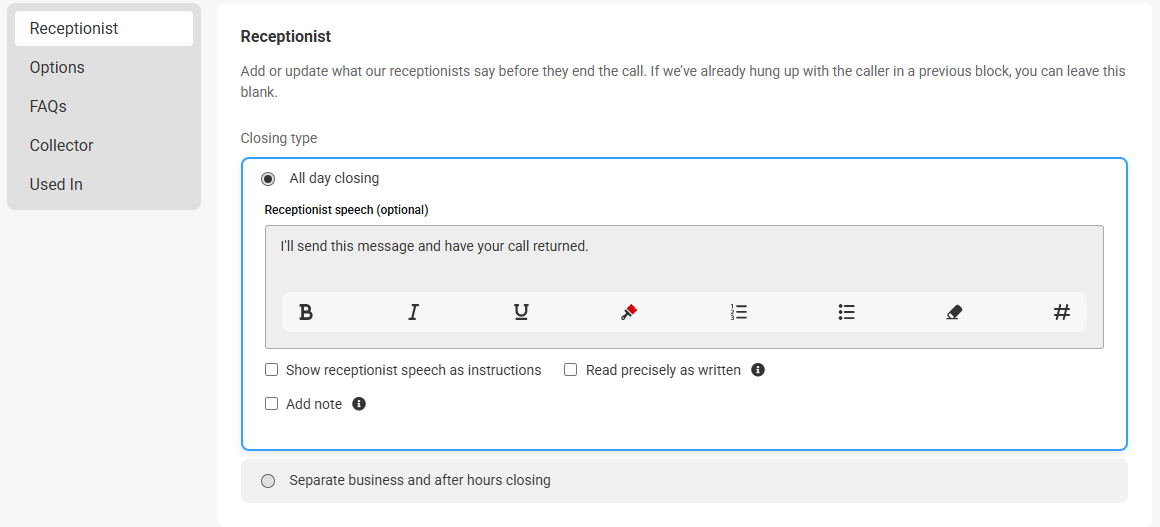Viewport: 1160px width, 527px height.
Task: Select the red highlighter tool
Action: pos(629,312)
